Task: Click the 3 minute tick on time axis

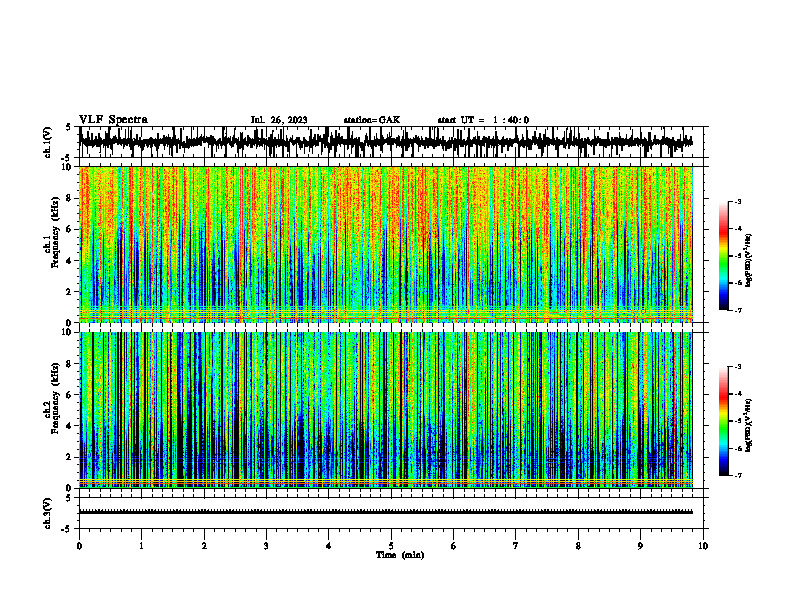Action: (266, 546)
